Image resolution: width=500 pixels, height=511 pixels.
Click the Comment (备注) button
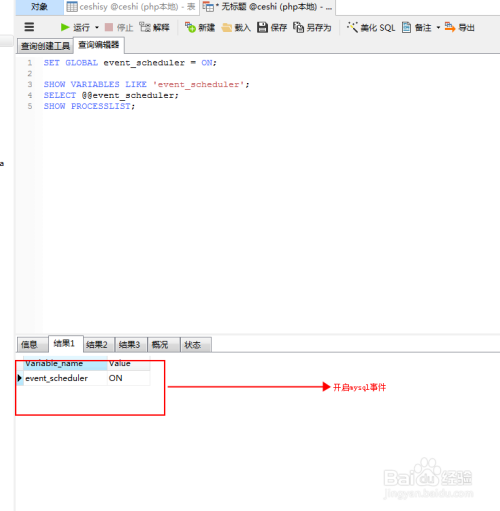coord(417,27)
